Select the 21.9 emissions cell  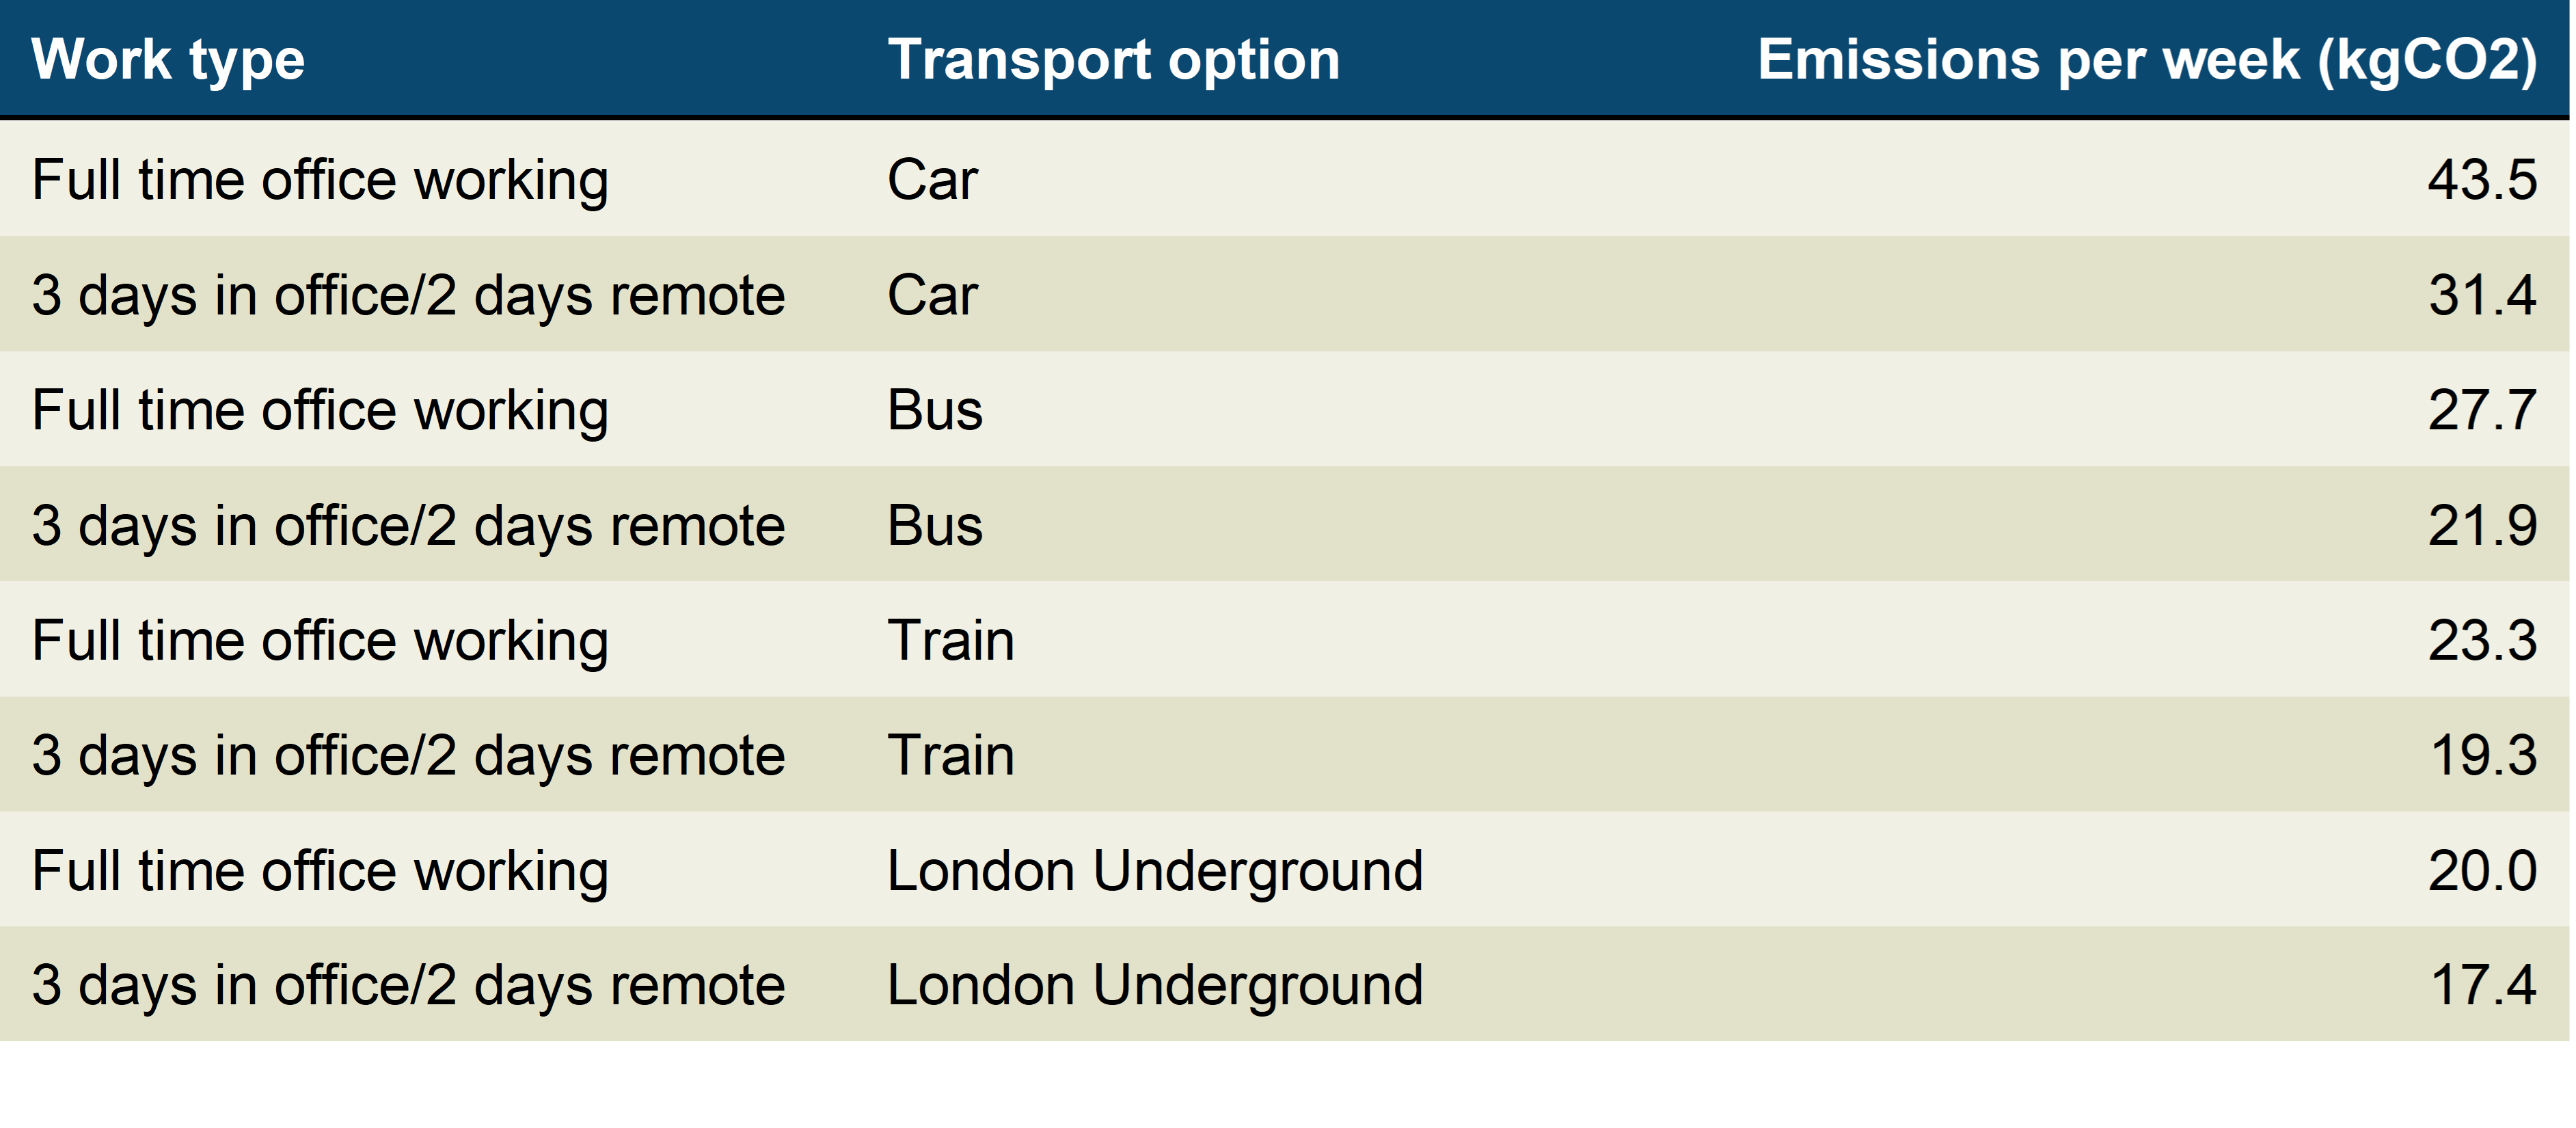pos(2481,526)
